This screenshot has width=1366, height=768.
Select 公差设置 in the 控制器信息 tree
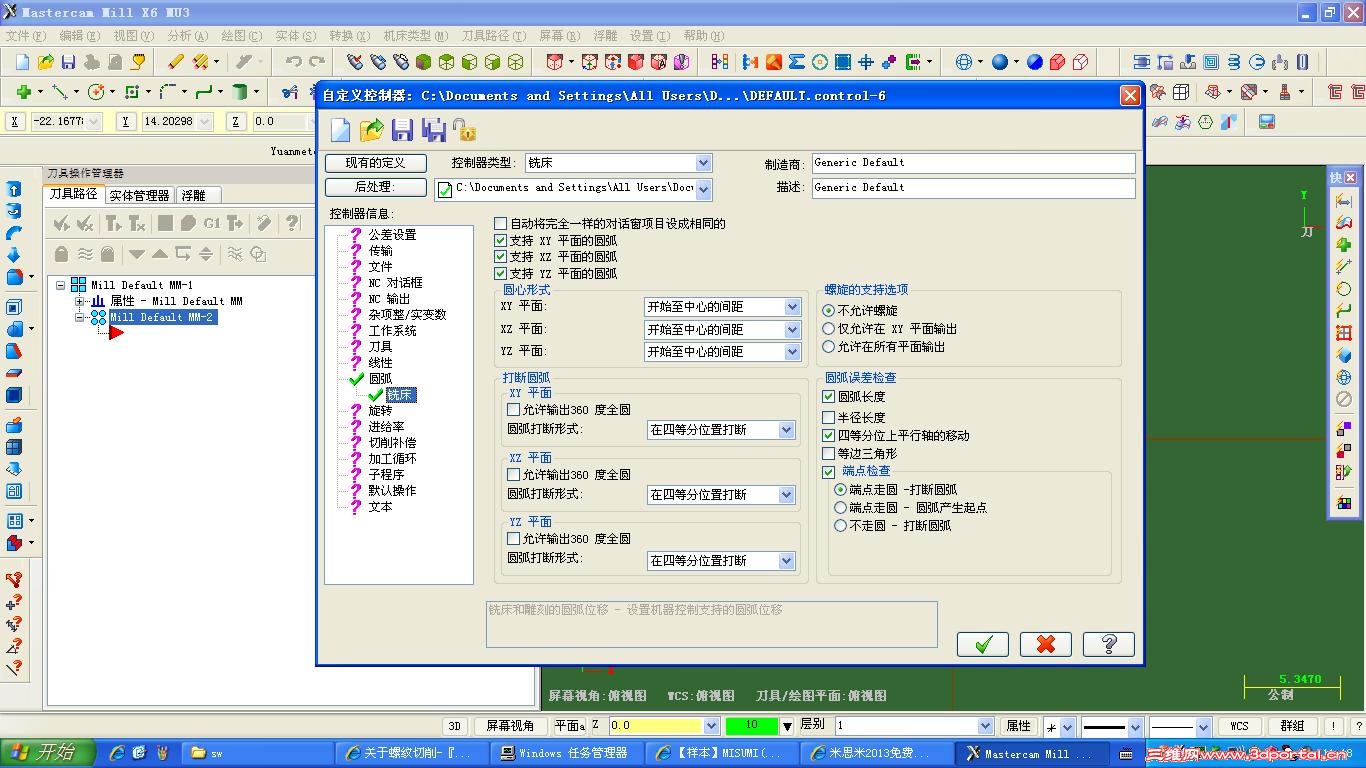(x=392, y=235)
